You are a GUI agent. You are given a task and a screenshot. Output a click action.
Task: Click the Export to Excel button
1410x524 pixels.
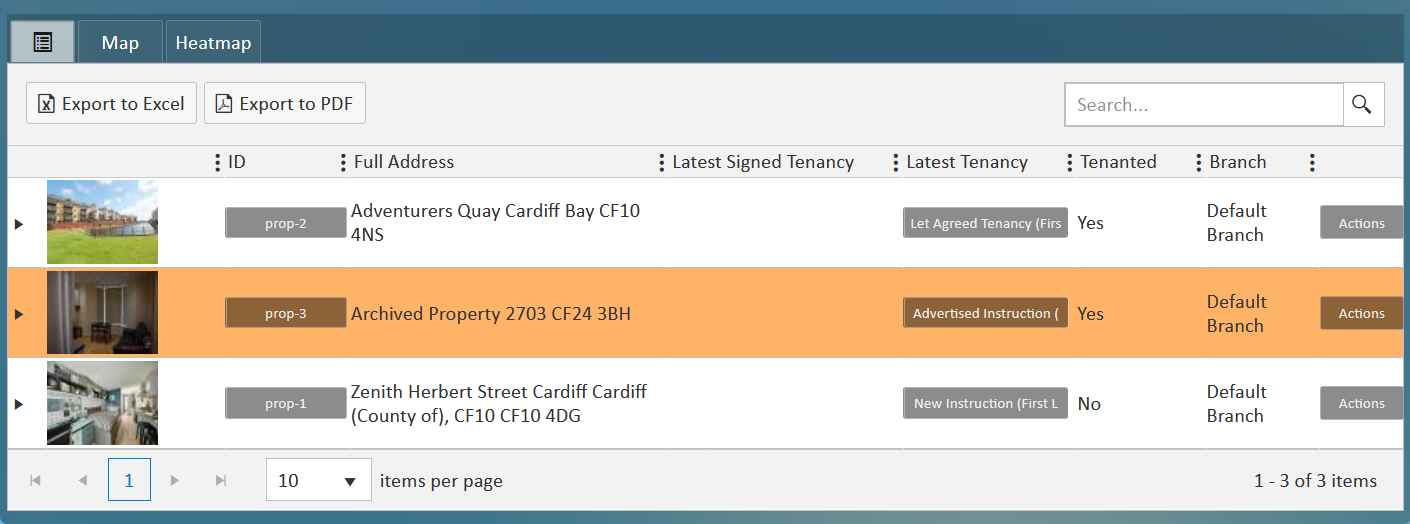[111, 104]
